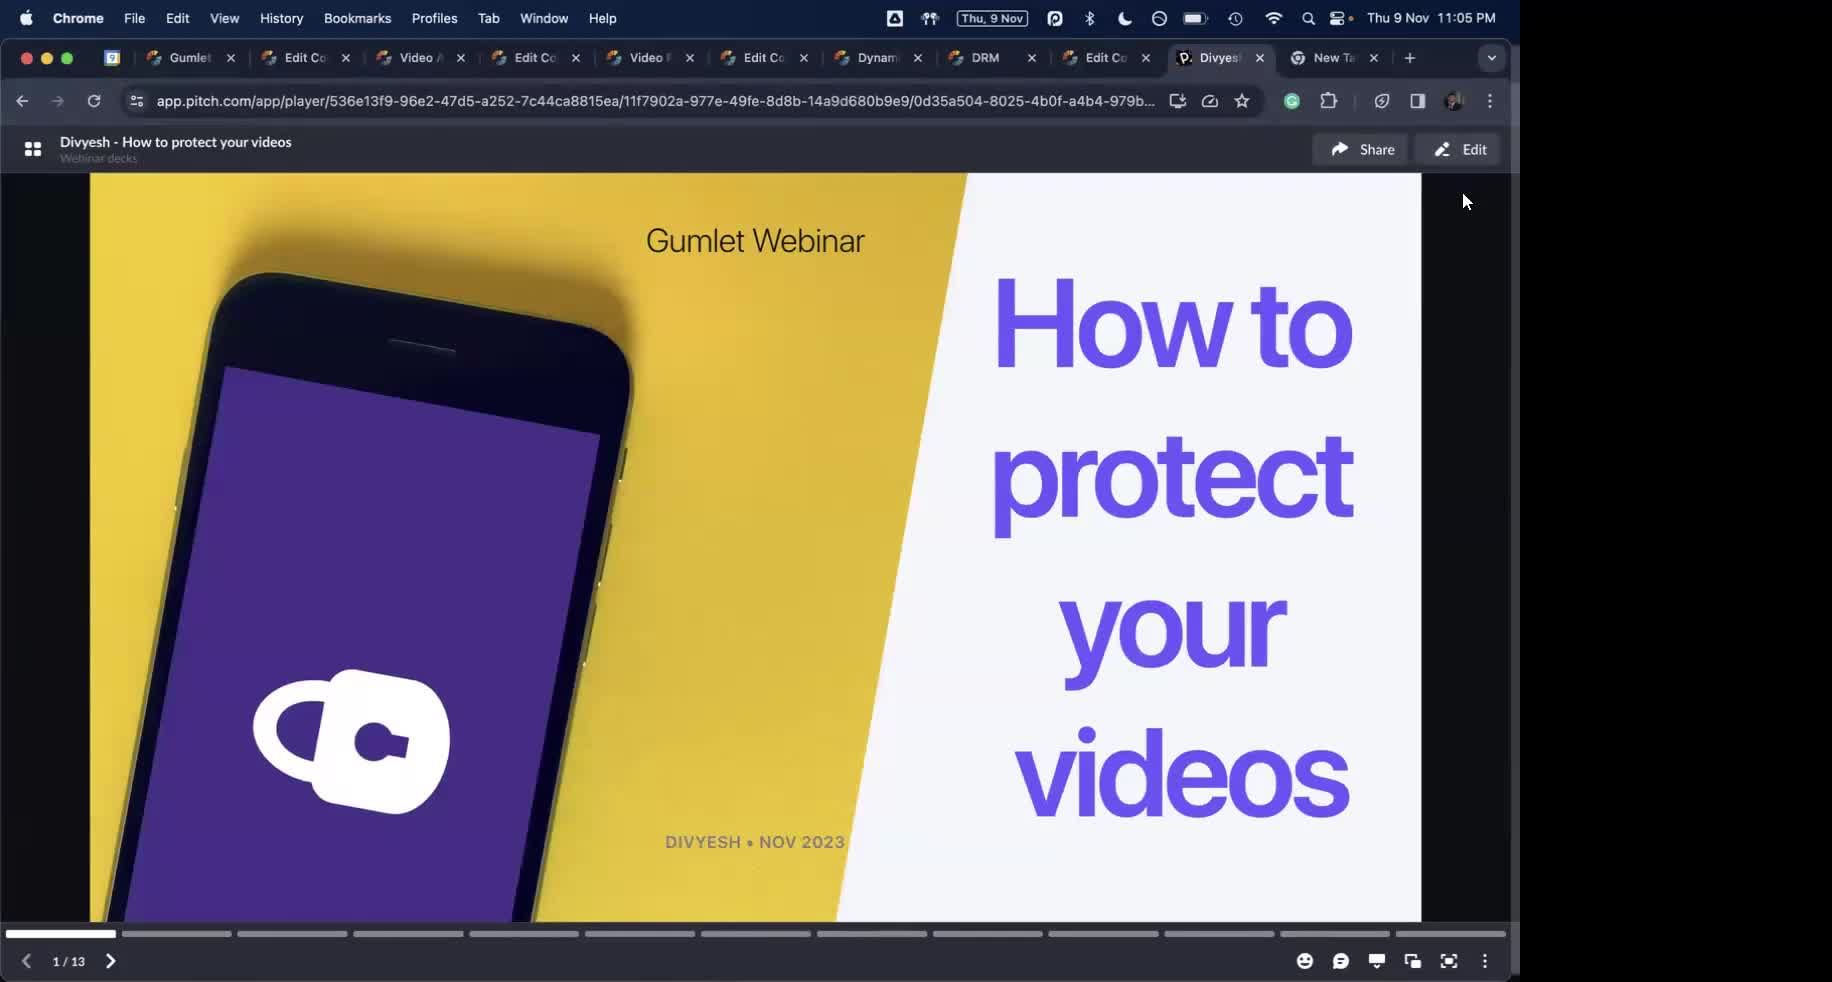The height and width of the screenshot is (982, 1832).
Task: Bookmark this page with star icon
Action: click(1242, 101)
